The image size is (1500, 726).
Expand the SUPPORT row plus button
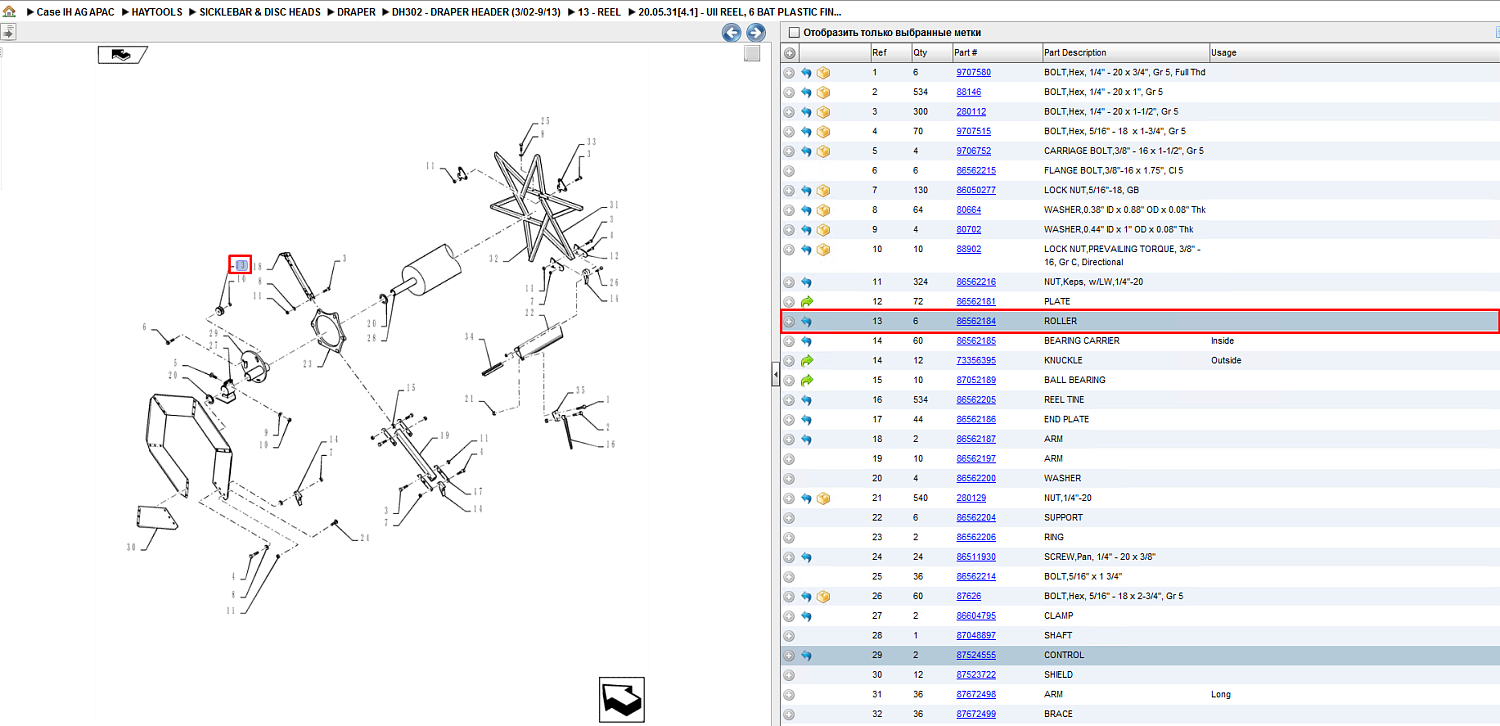click(789, 518)
